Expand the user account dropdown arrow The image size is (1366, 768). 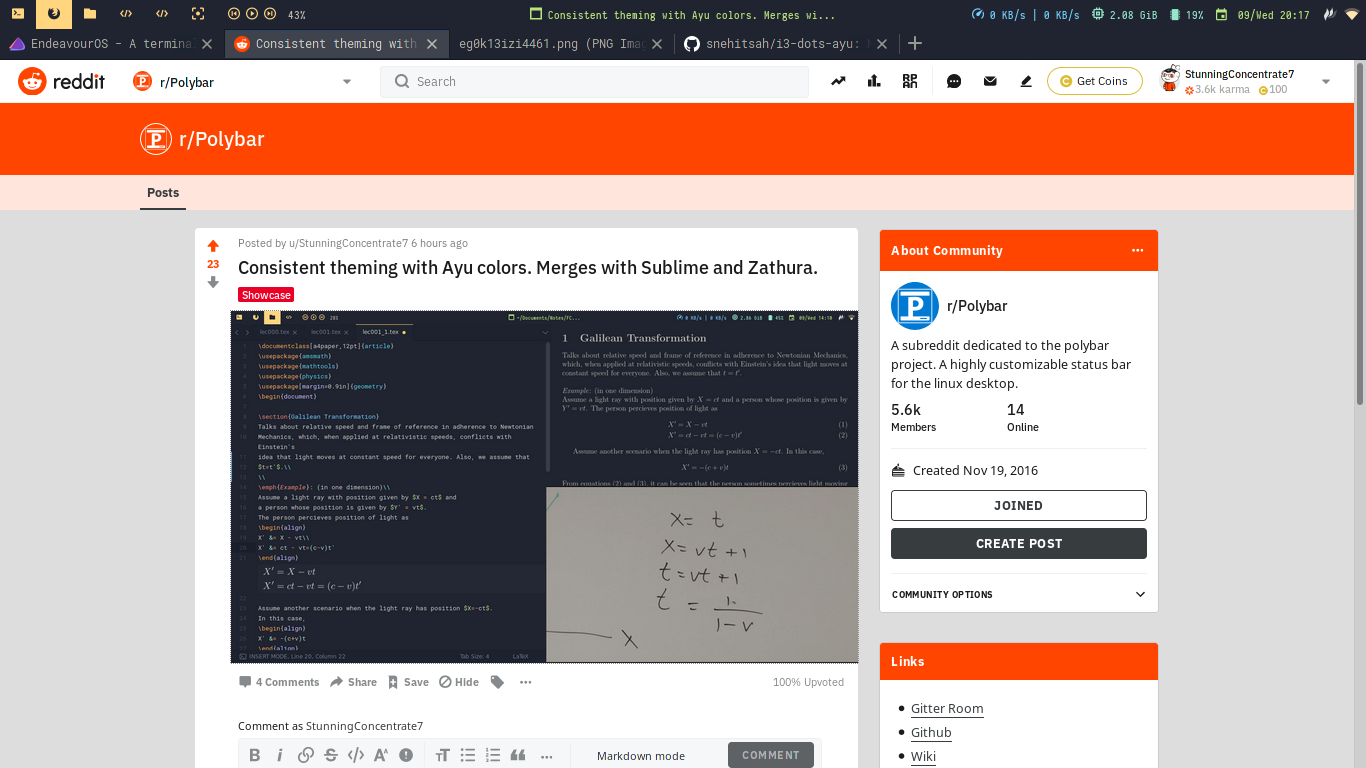pos(1326,82)
